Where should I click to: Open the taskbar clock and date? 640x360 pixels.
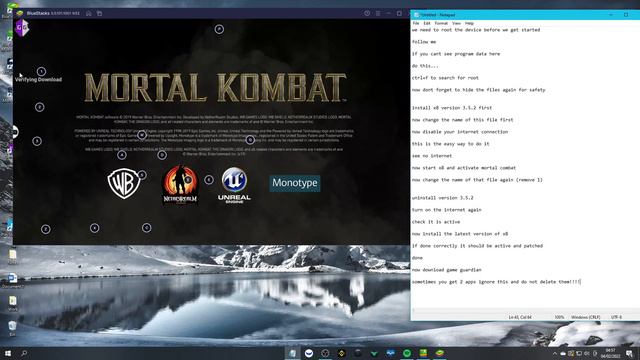[610, 353]
